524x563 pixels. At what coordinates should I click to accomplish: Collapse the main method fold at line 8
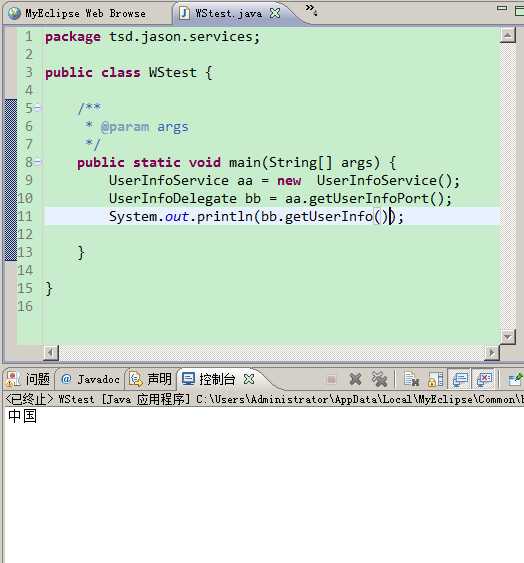[38, 162]
